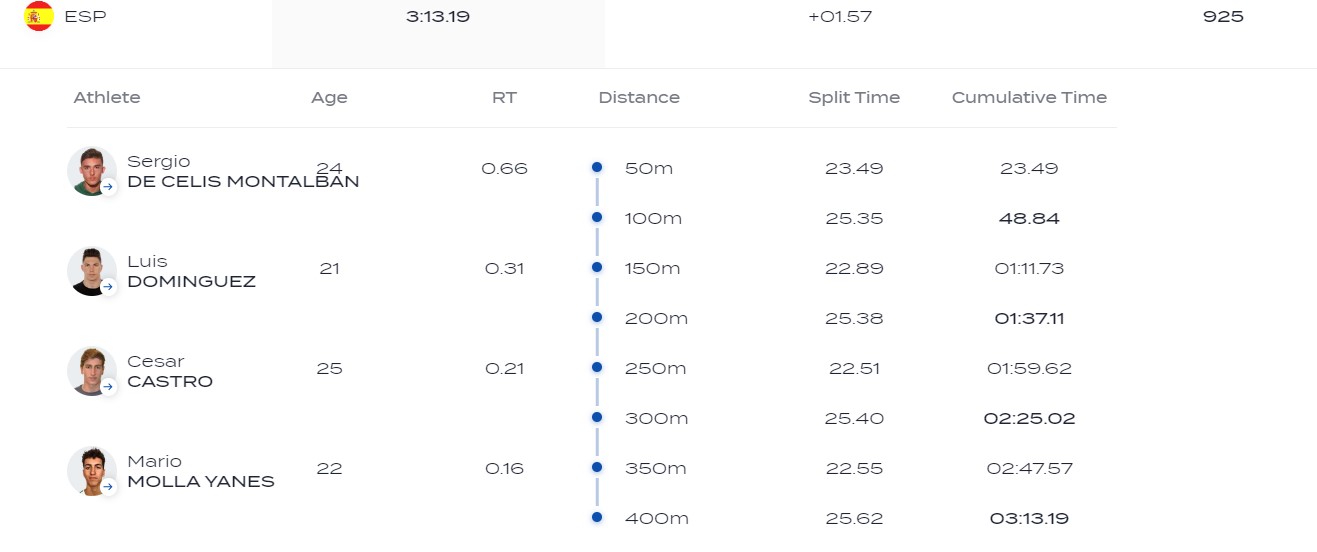Screen dimensions: 1317x552
Task: Click arrow badge on Luis's avatar
Action: [x=108, y=286]
